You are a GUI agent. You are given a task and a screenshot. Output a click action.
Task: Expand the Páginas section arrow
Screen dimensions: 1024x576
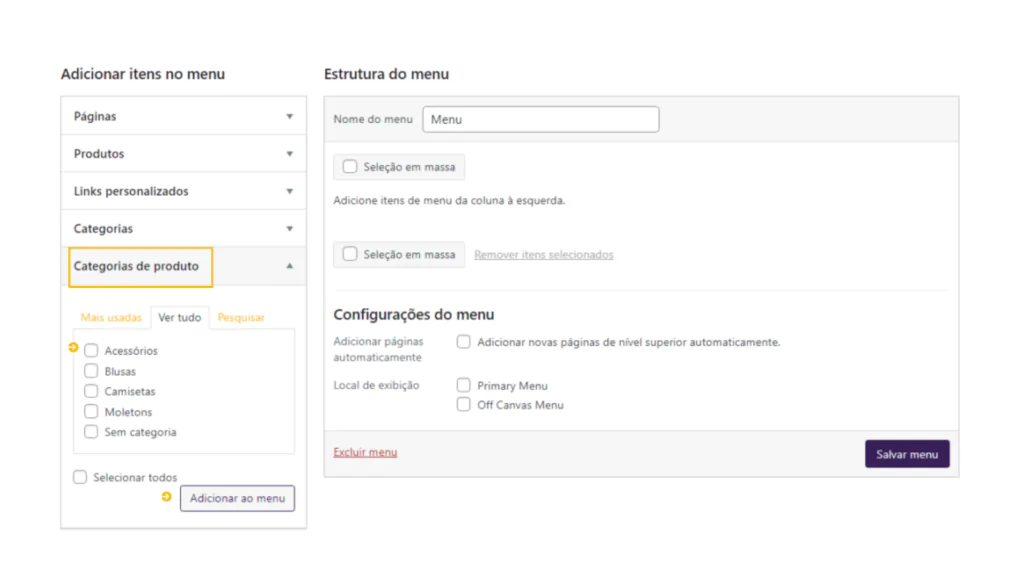289,116
